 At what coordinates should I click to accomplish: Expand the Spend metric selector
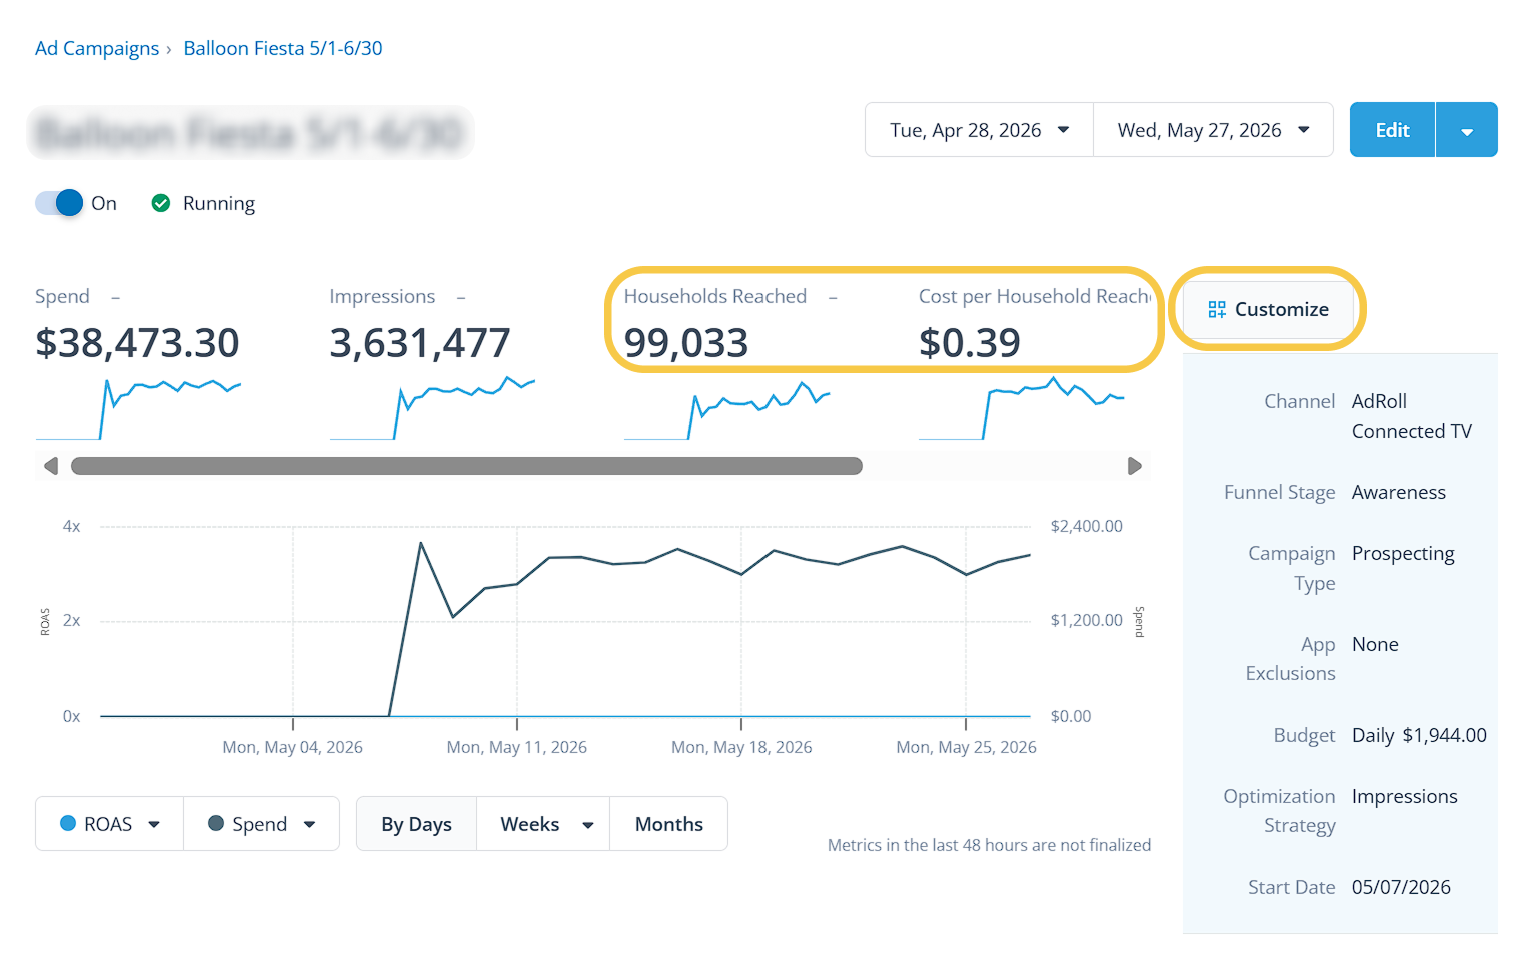262,824
